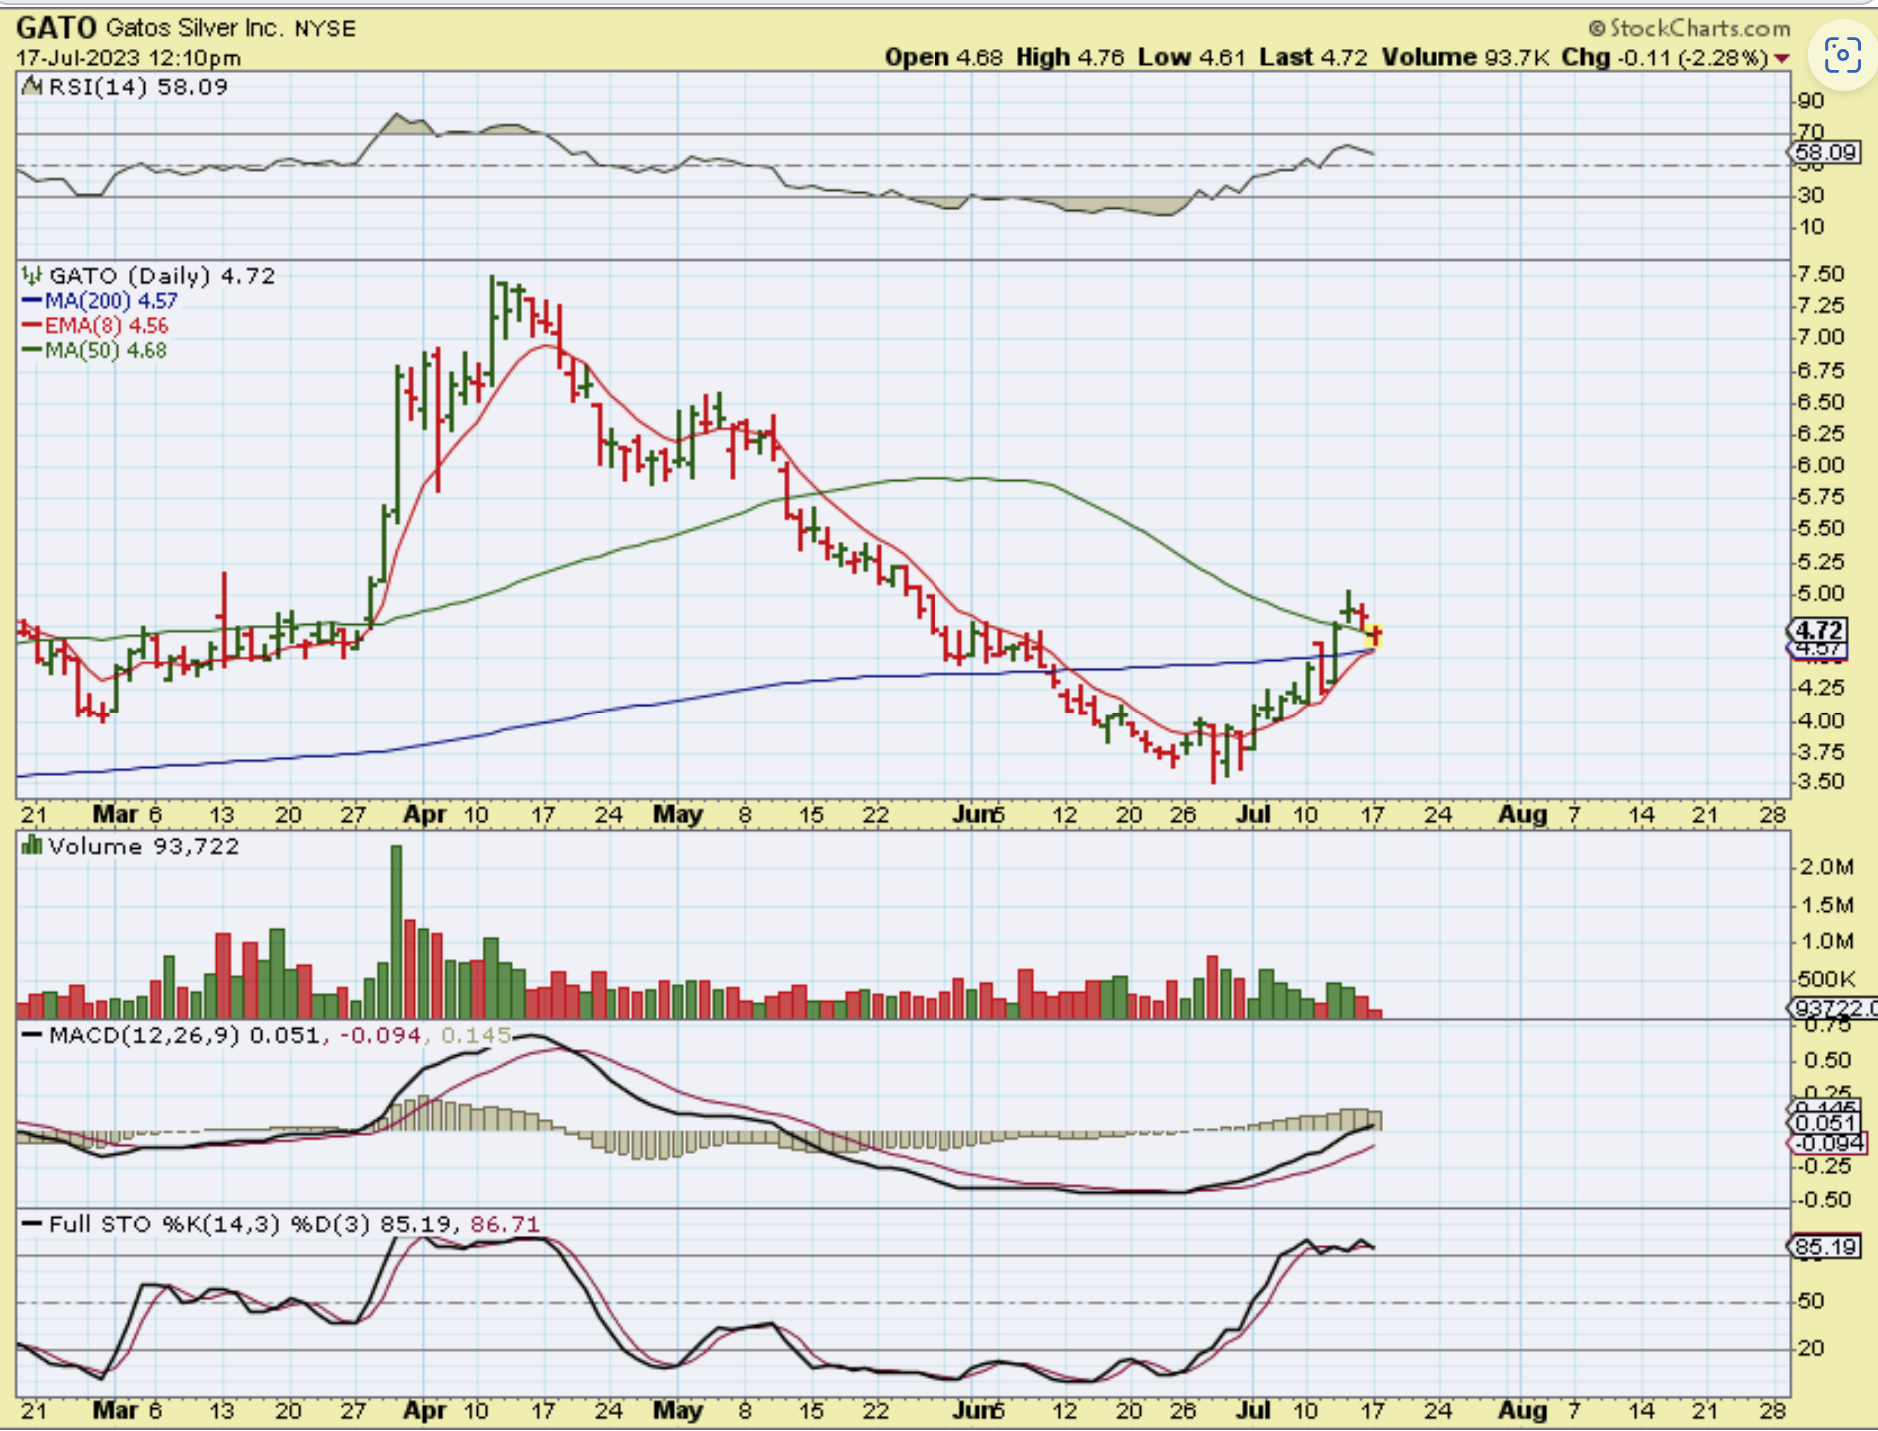Click the blue MA(200) legend line
1878x1431 pixels.
click(x=32, y=301)
